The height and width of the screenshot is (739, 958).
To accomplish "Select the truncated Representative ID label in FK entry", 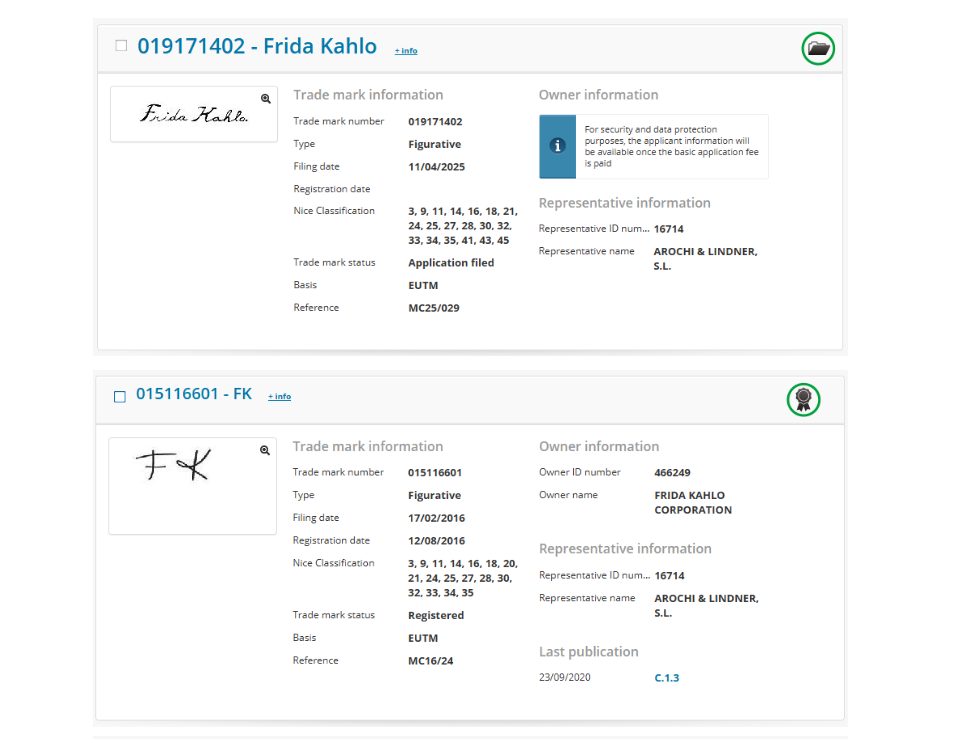I will point(594,575).
